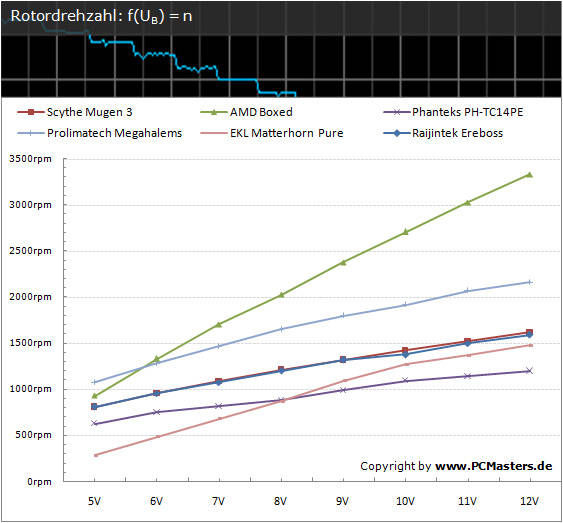Image resolution: width=563 pixels, height=523 pixels.
Task: Click the Prolimatech Megahalems legend entry
Action: pos(99,133)
